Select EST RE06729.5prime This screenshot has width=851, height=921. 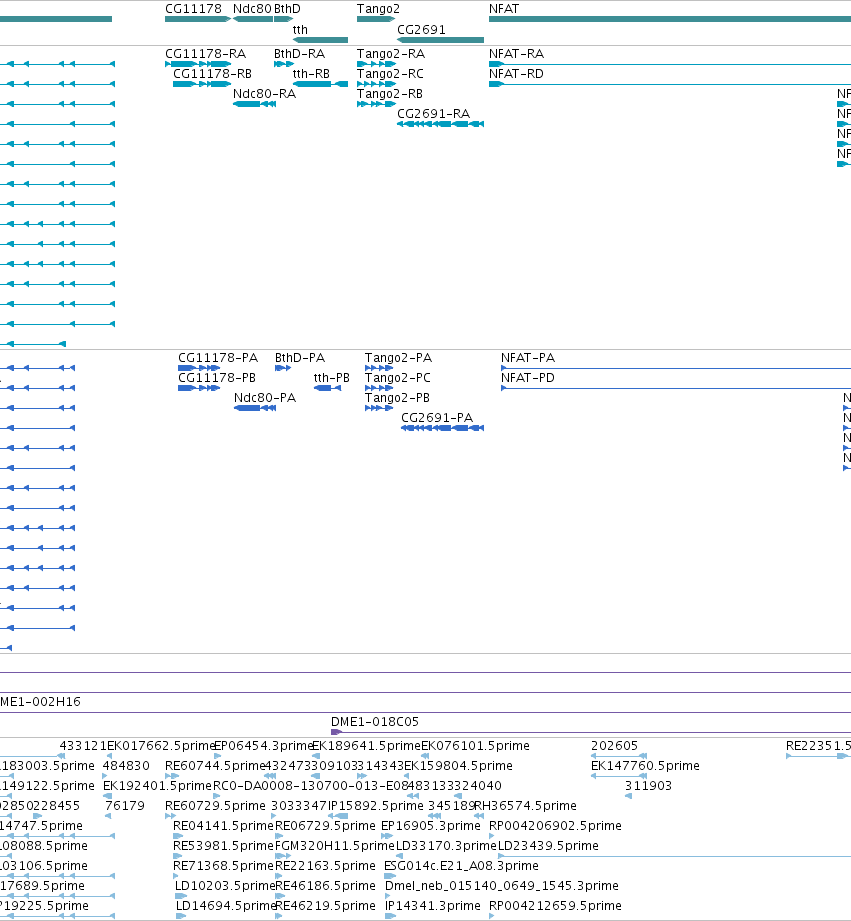325,826
